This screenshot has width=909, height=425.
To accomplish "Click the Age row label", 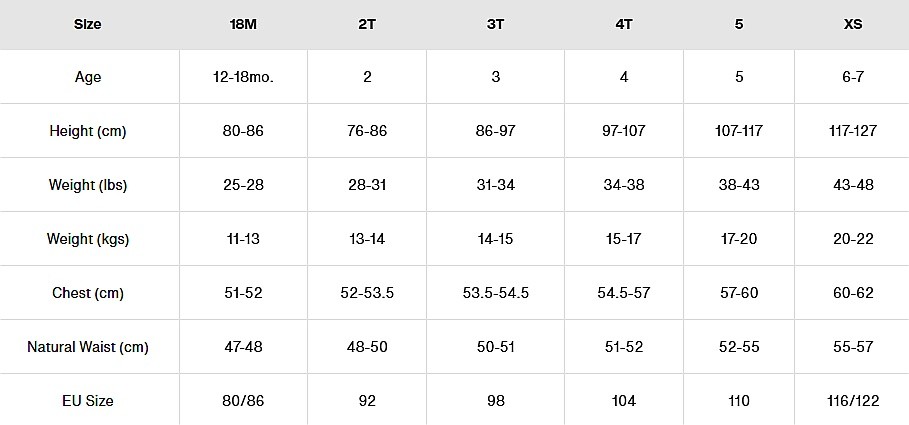I will (88, 77).
